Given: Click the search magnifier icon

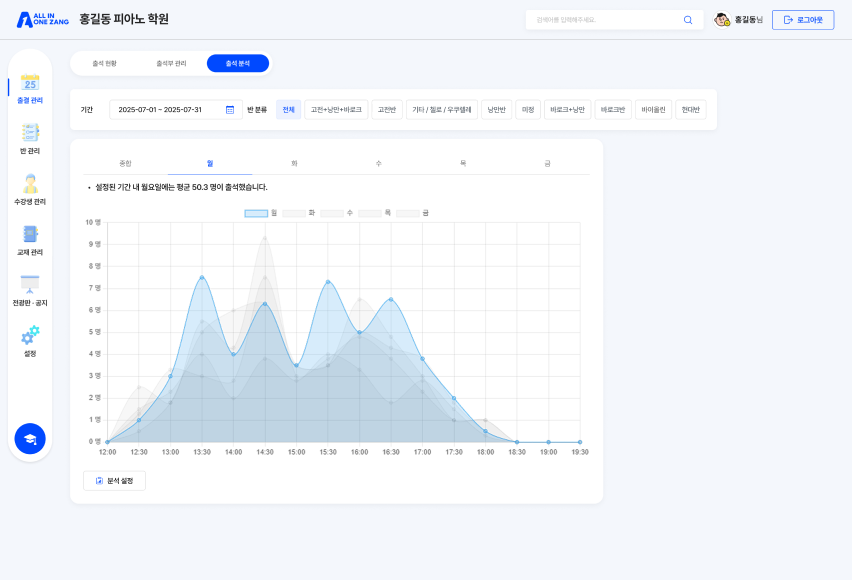Looking at the screenshot, I should tap(688, 20).
